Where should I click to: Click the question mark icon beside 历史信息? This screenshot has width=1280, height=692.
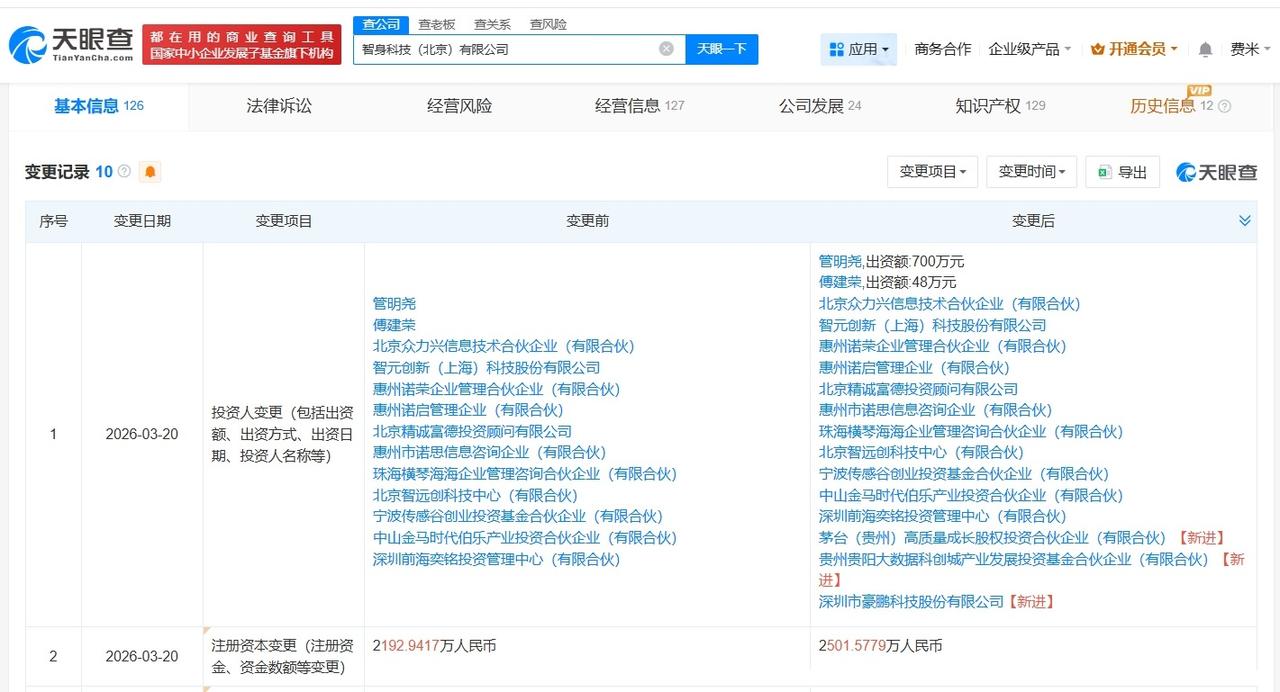(x=1224, y=104)
